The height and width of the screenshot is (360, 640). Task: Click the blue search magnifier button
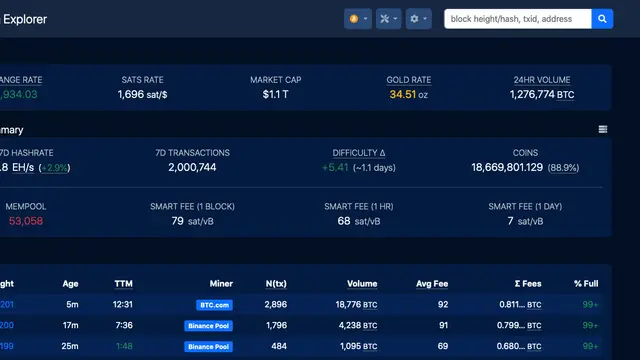(602, 19)
